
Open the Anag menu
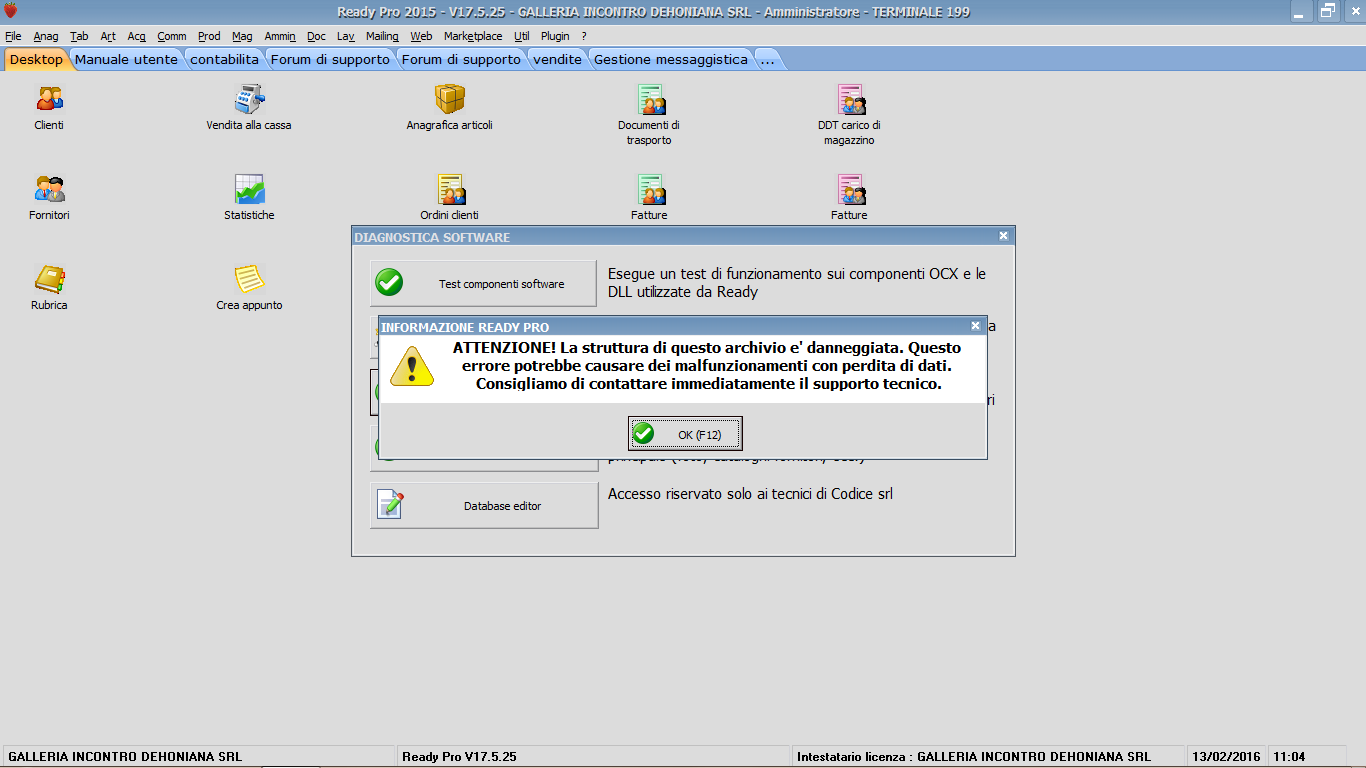[46, 36]
